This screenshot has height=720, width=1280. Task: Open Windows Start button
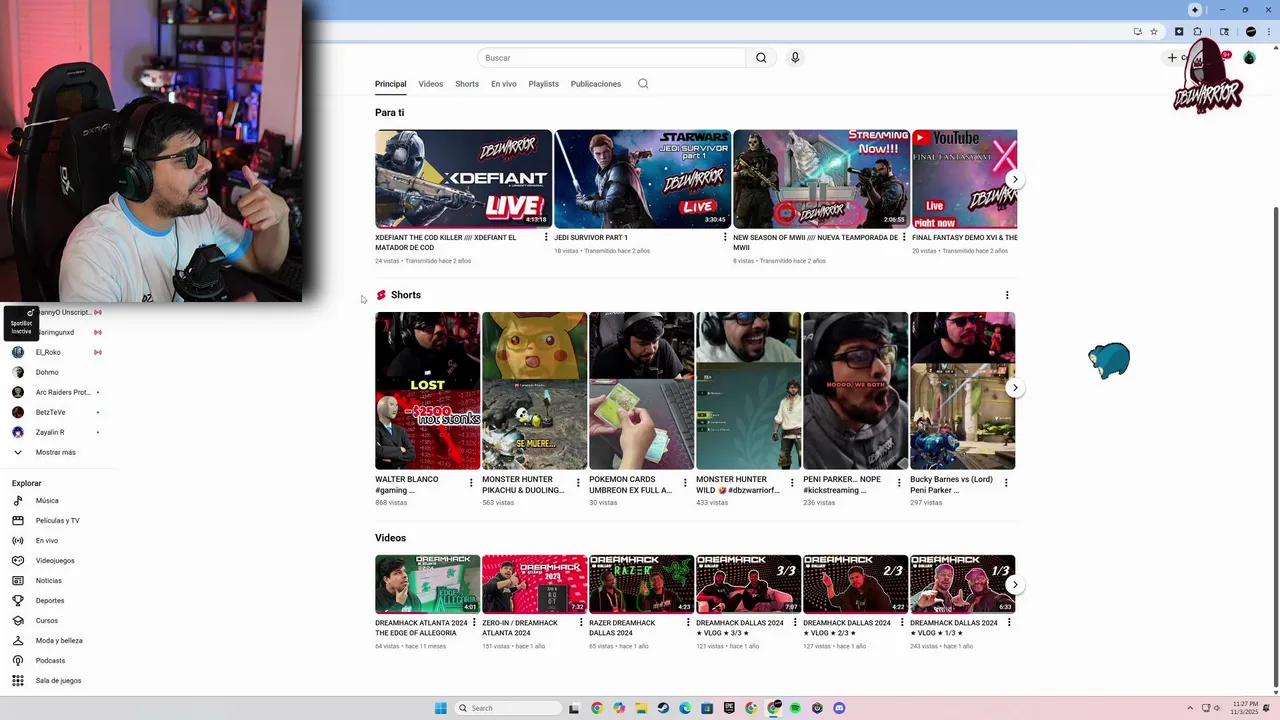click(x=440, y=708)
